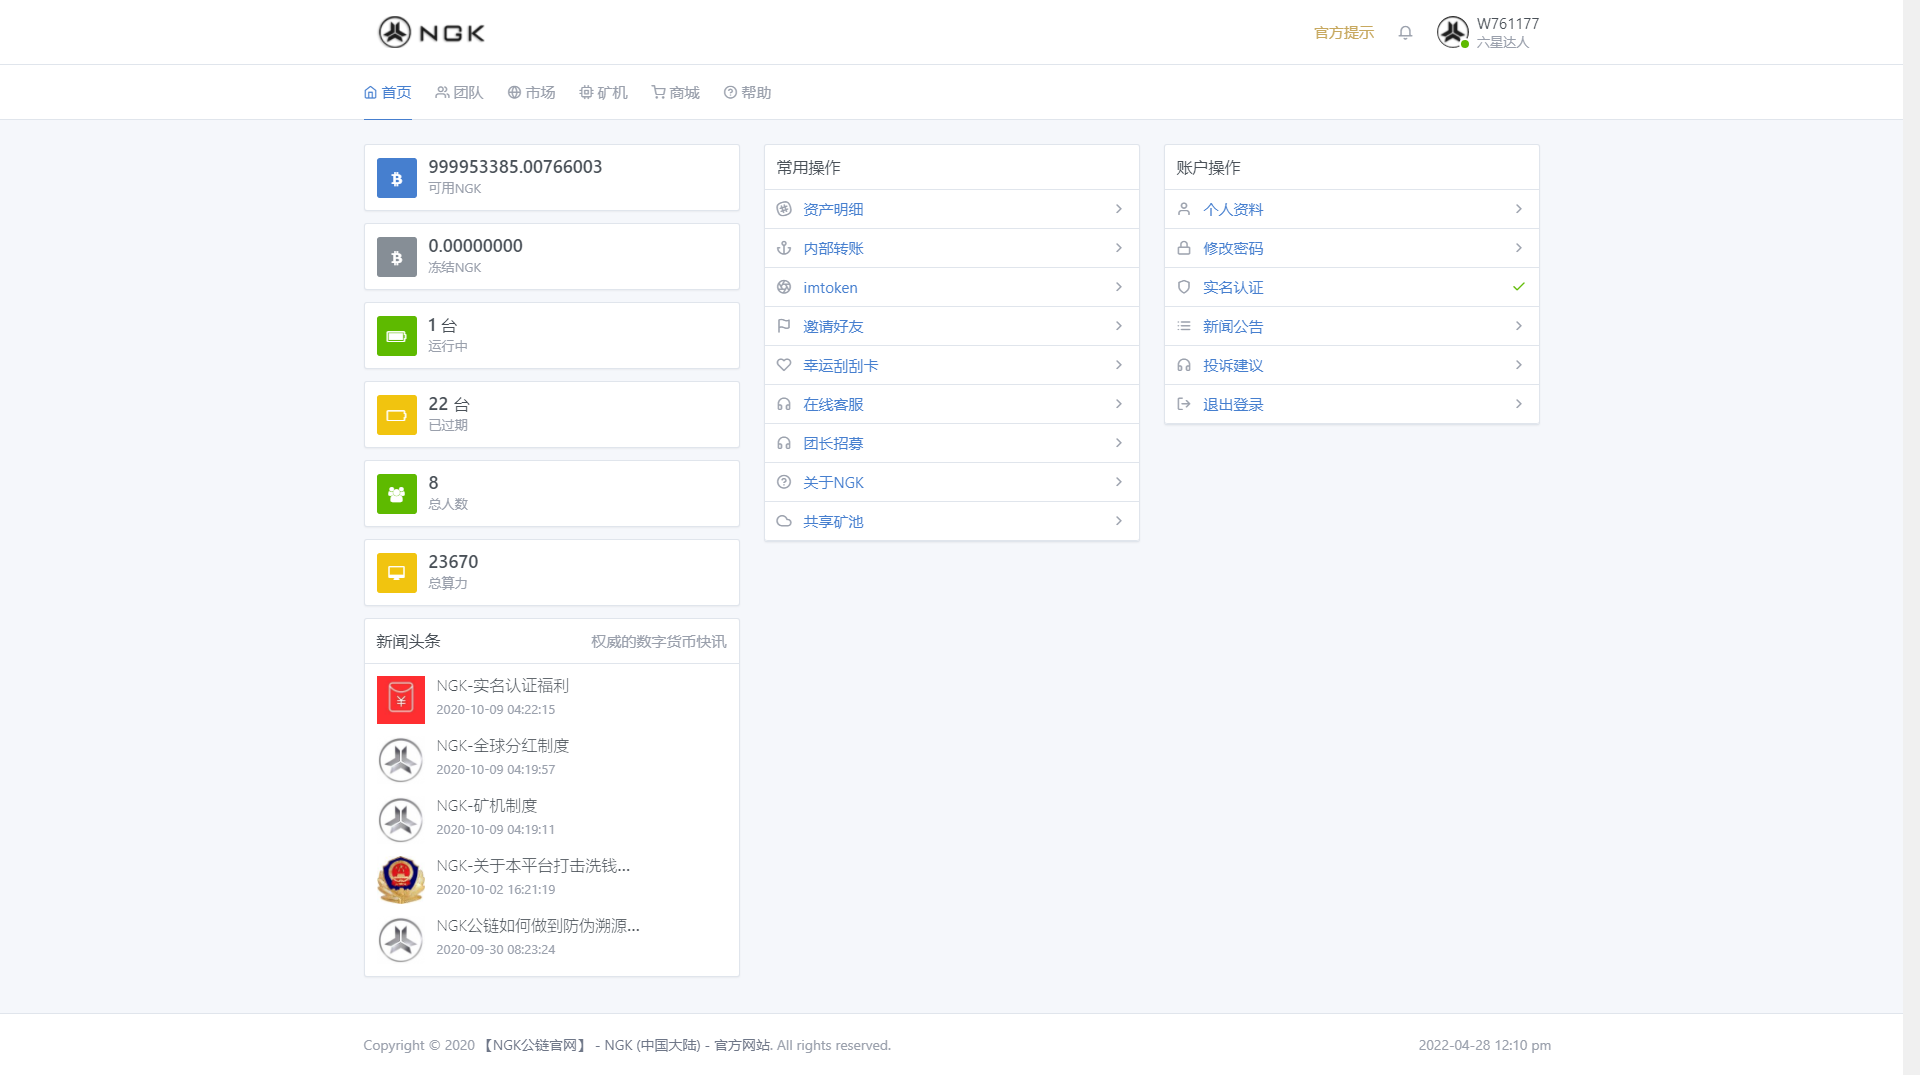Viewport: 1920px width, 1075px height.
Task: Go to the 首页 tab
Action: tap(388, 92)
